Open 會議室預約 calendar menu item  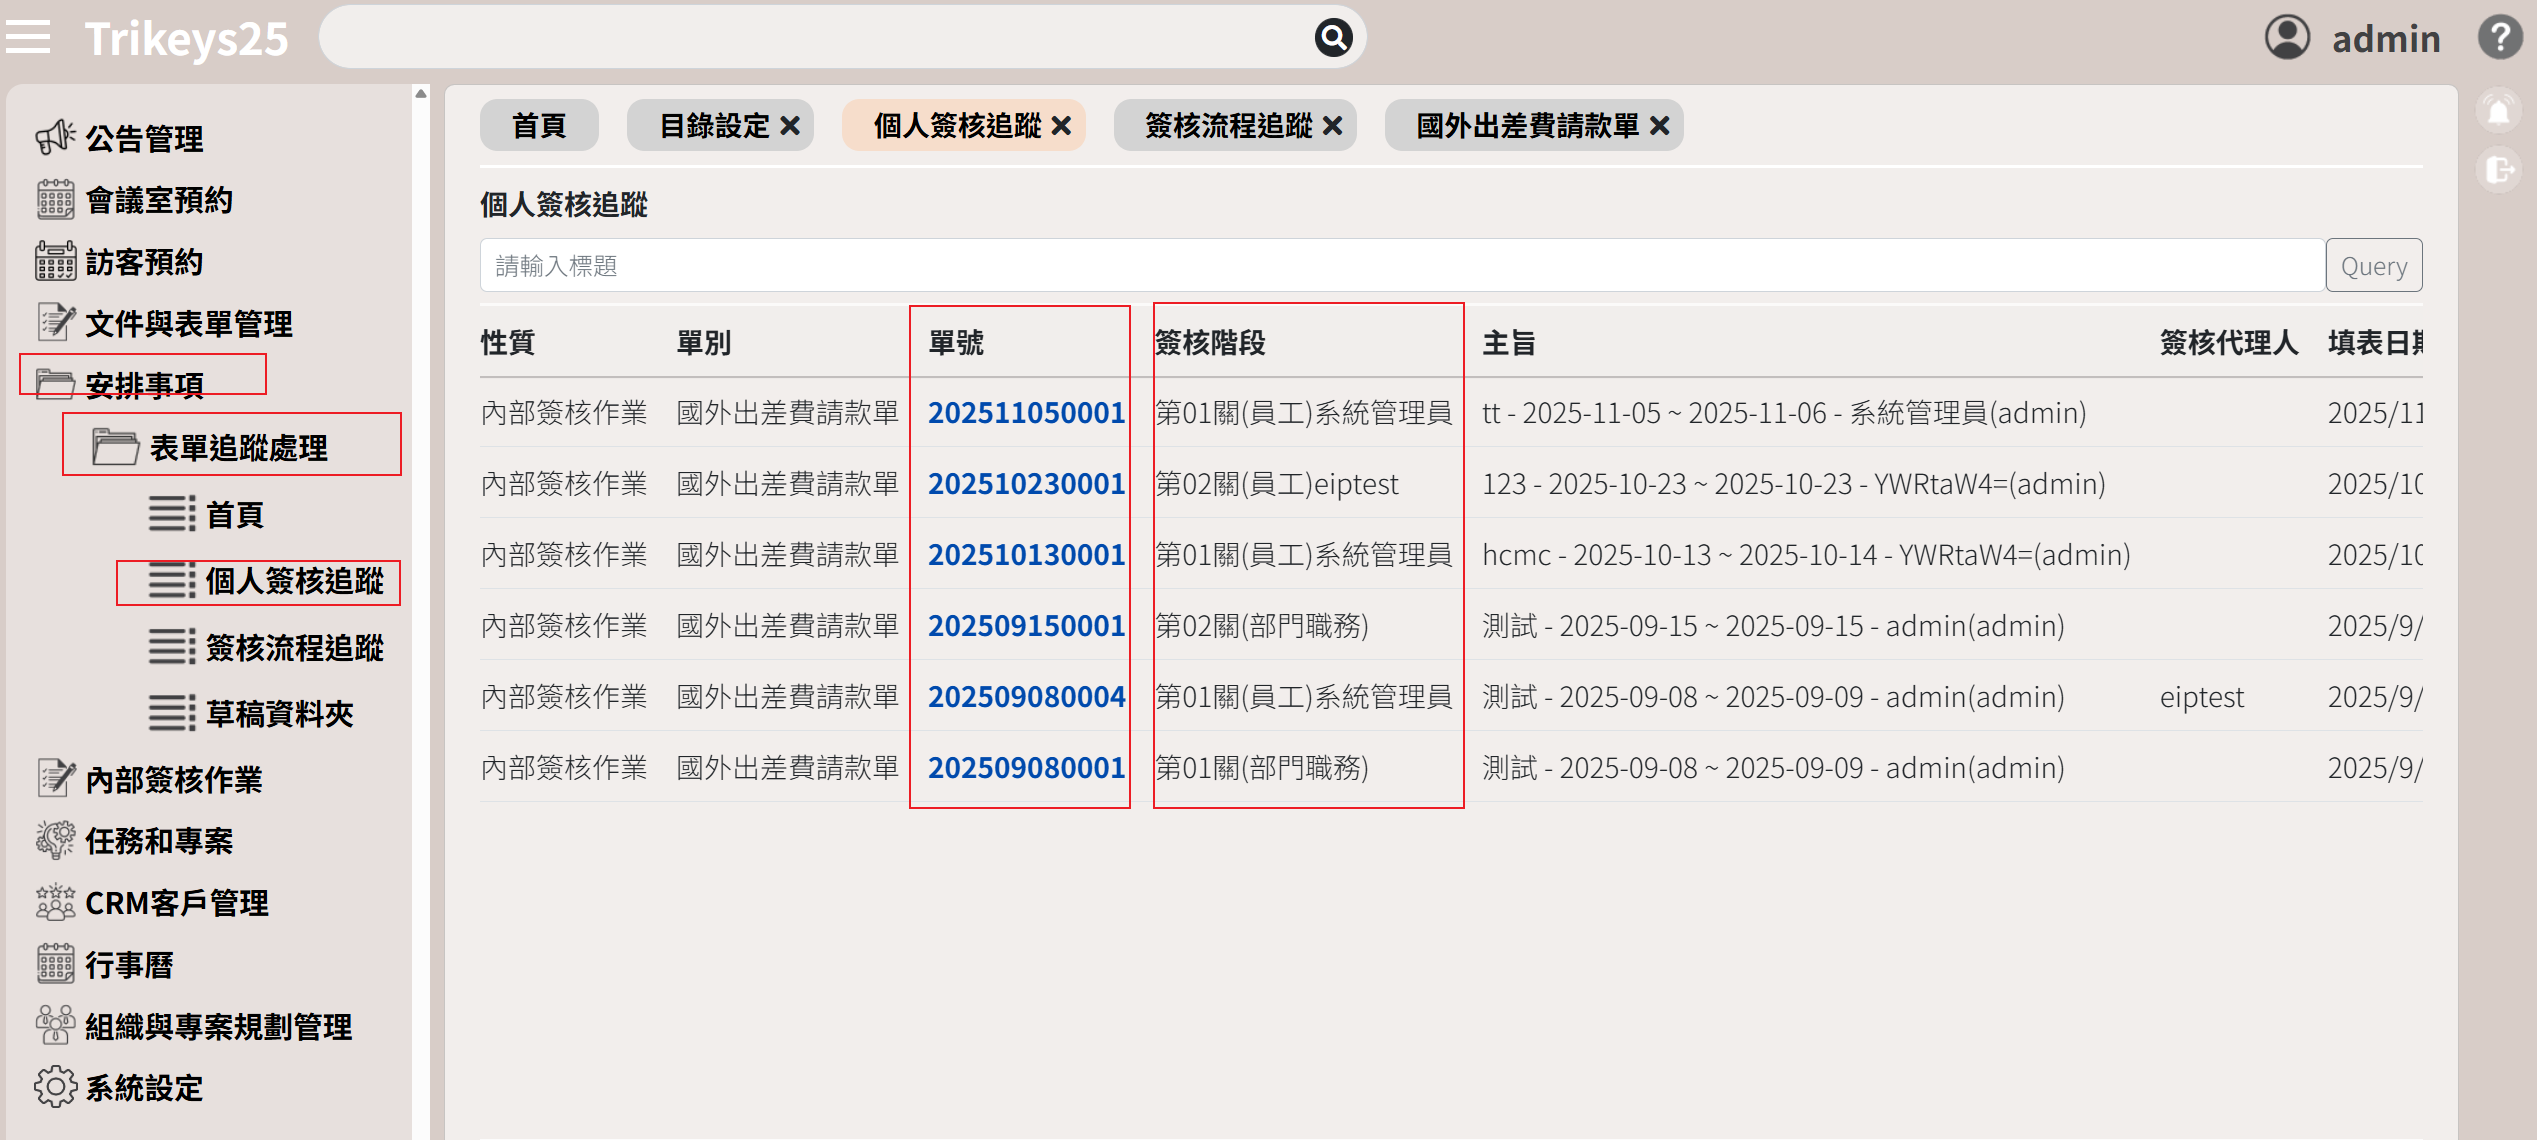pyautogui.click(x=158, y=200)
